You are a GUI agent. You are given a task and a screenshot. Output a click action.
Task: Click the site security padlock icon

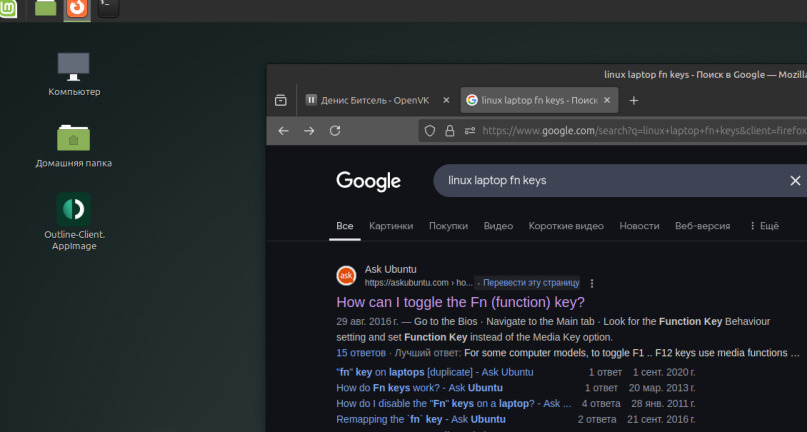[448, 131]
